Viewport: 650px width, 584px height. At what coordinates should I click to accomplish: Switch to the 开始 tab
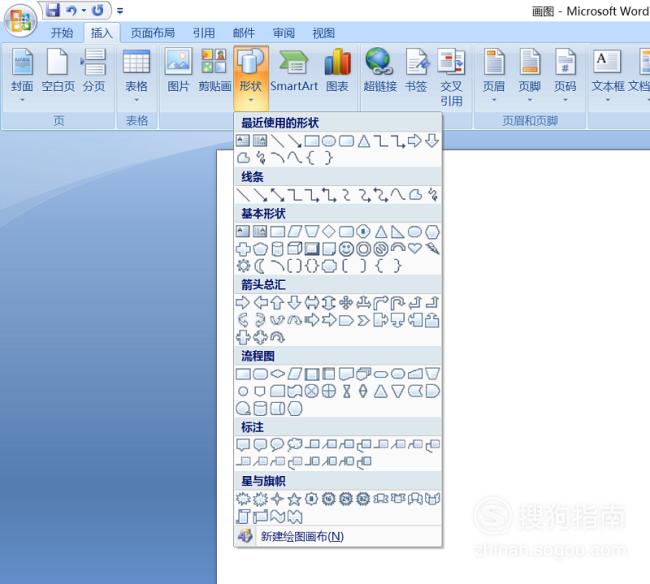click(62, 33)
